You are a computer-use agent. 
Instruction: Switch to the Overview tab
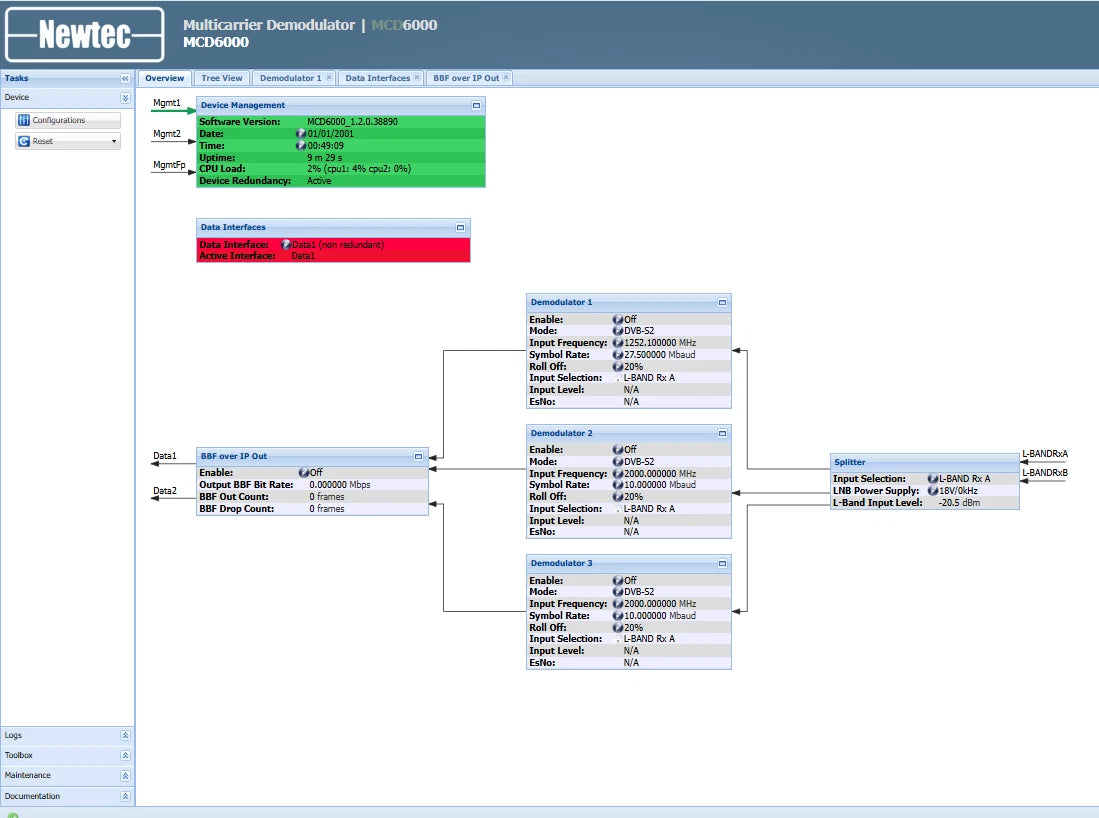coord(165,78)
